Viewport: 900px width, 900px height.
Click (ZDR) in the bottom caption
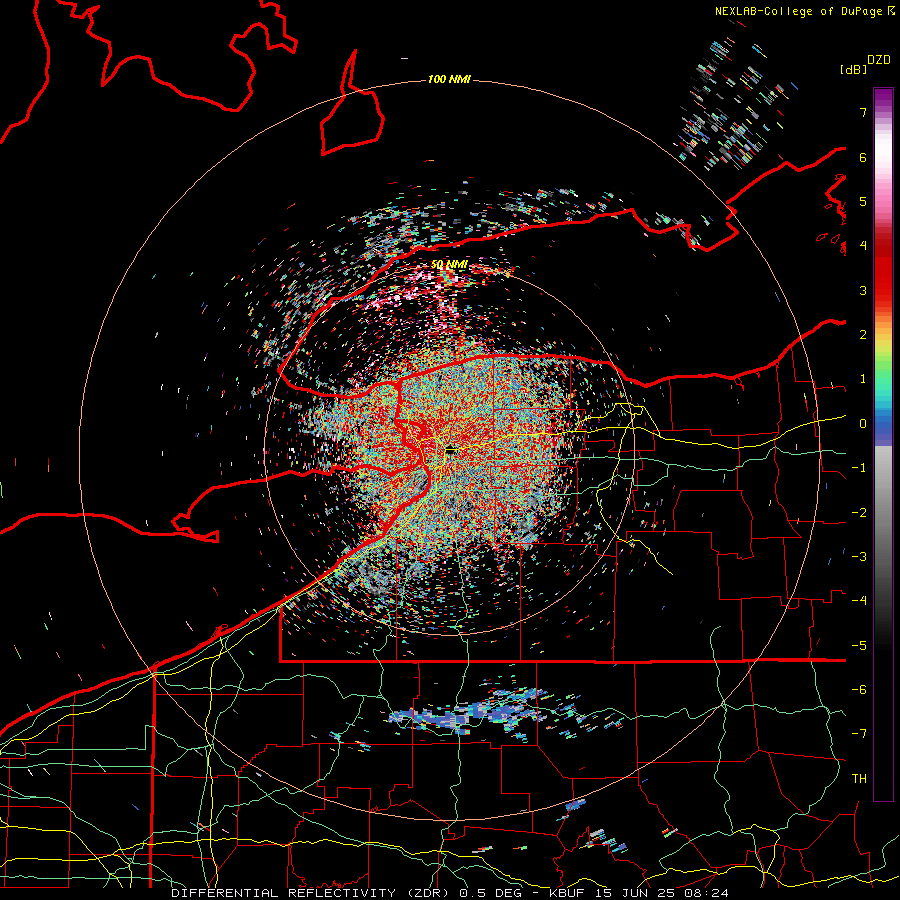coord(429,893)
